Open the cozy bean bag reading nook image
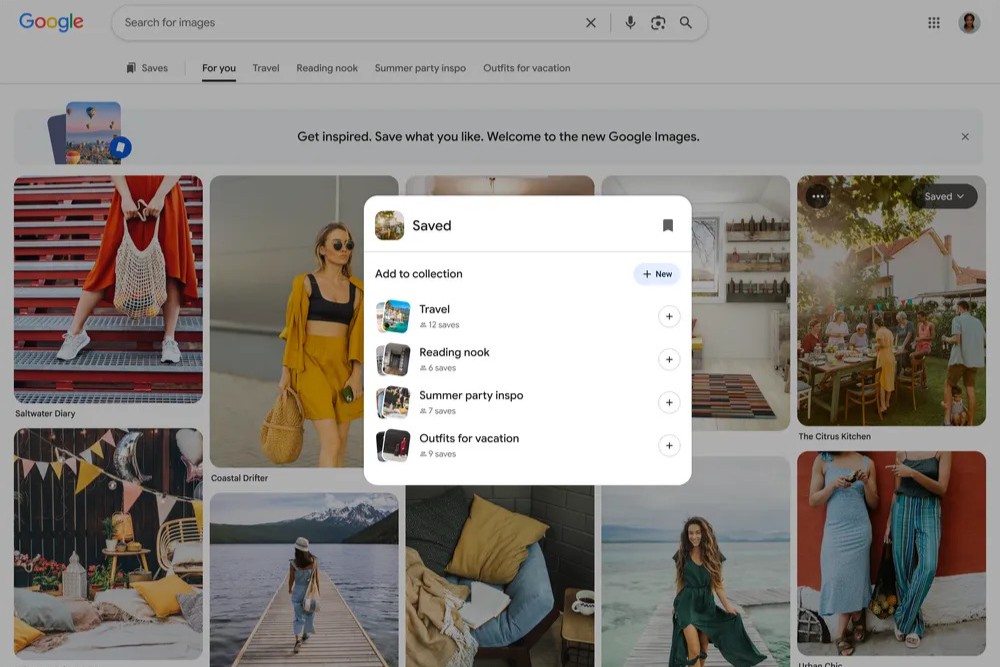 (500, 577)
